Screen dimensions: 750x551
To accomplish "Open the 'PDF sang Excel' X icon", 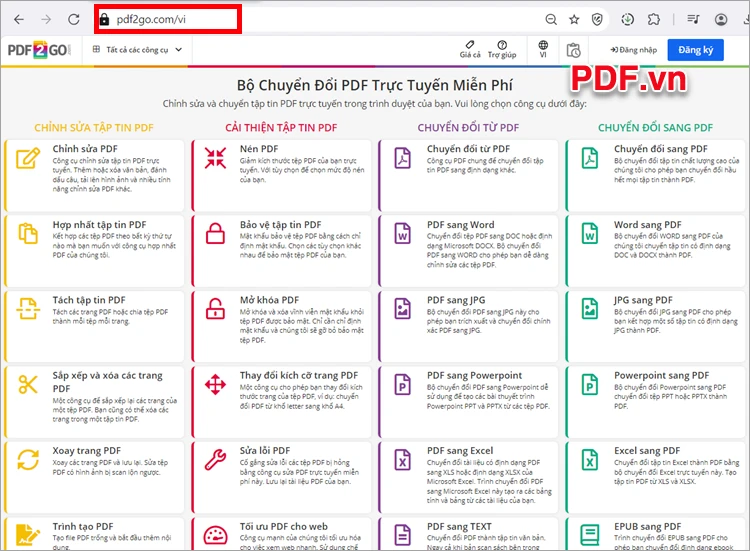I will [402, 460].
